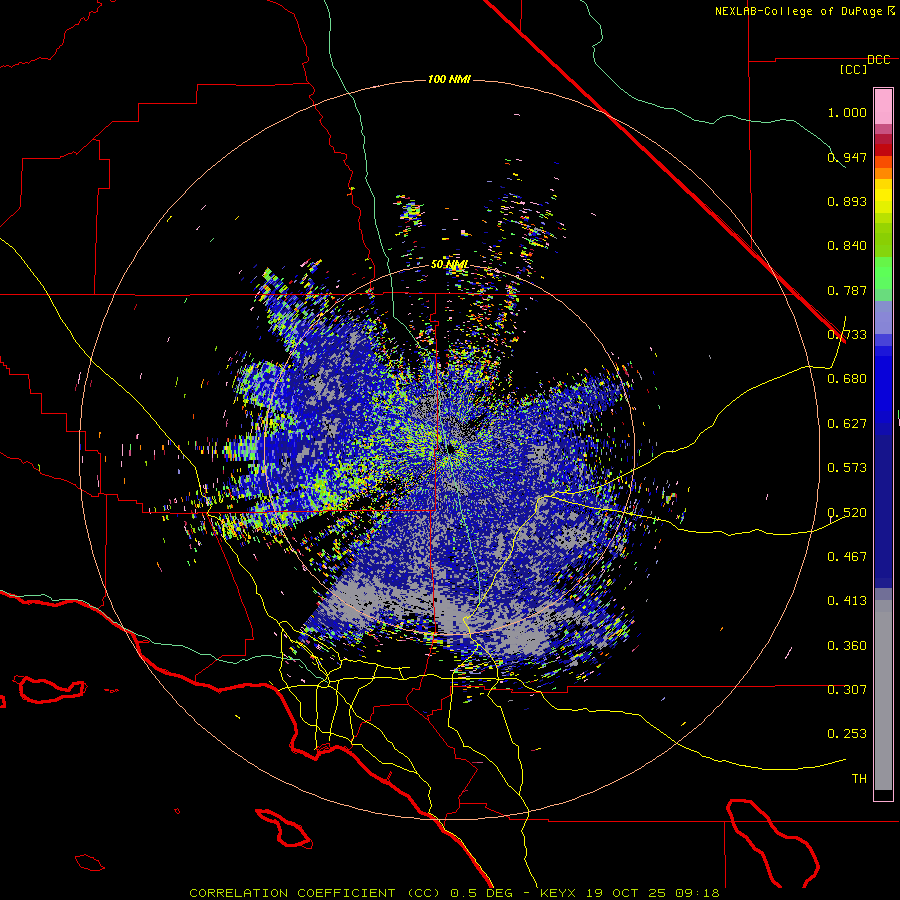The image size is (900, 900).
Task: Select the 0.360 scale value
Action: [x=847, y=646]
